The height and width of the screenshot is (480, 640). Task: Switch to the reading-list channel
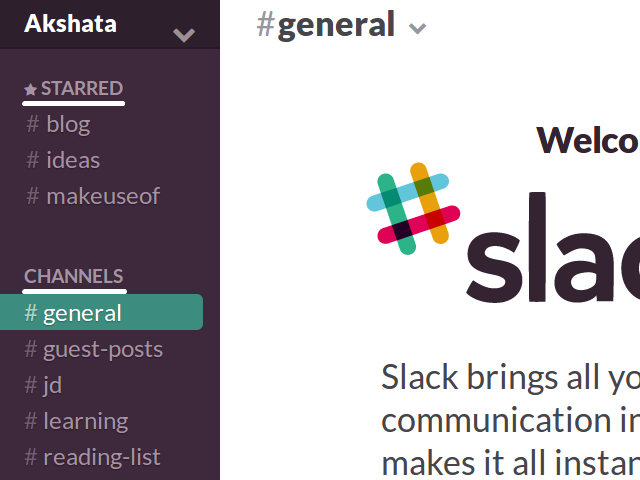tap(101, 457)
